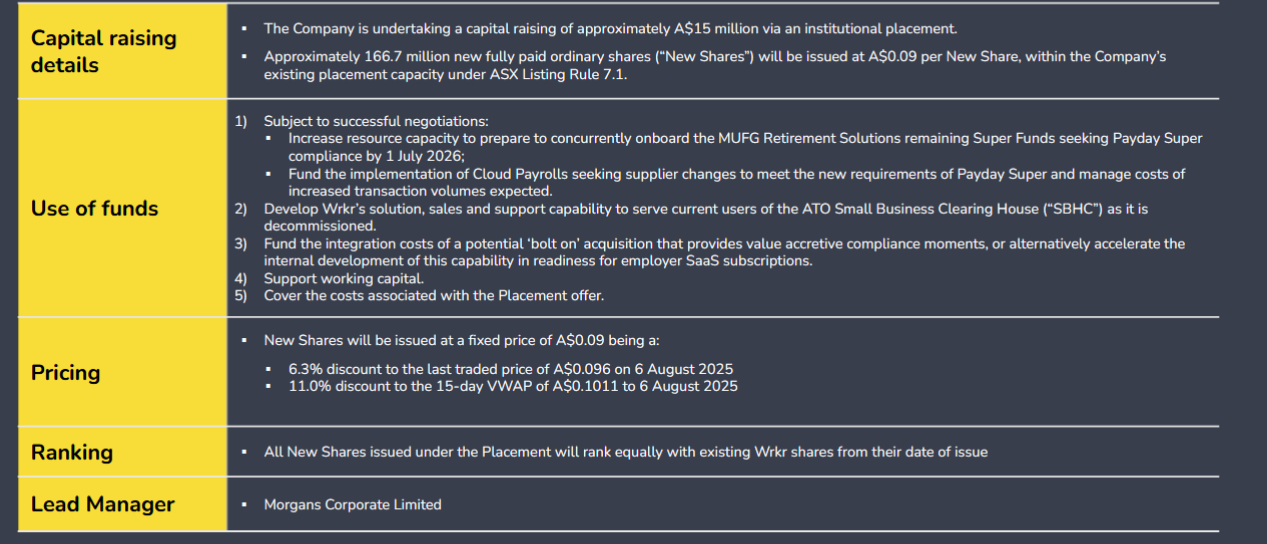The height and width of the screenshot is (544, 1267).
Task: Click the "Fund the integration costs" item
Action: coord(723,244)
